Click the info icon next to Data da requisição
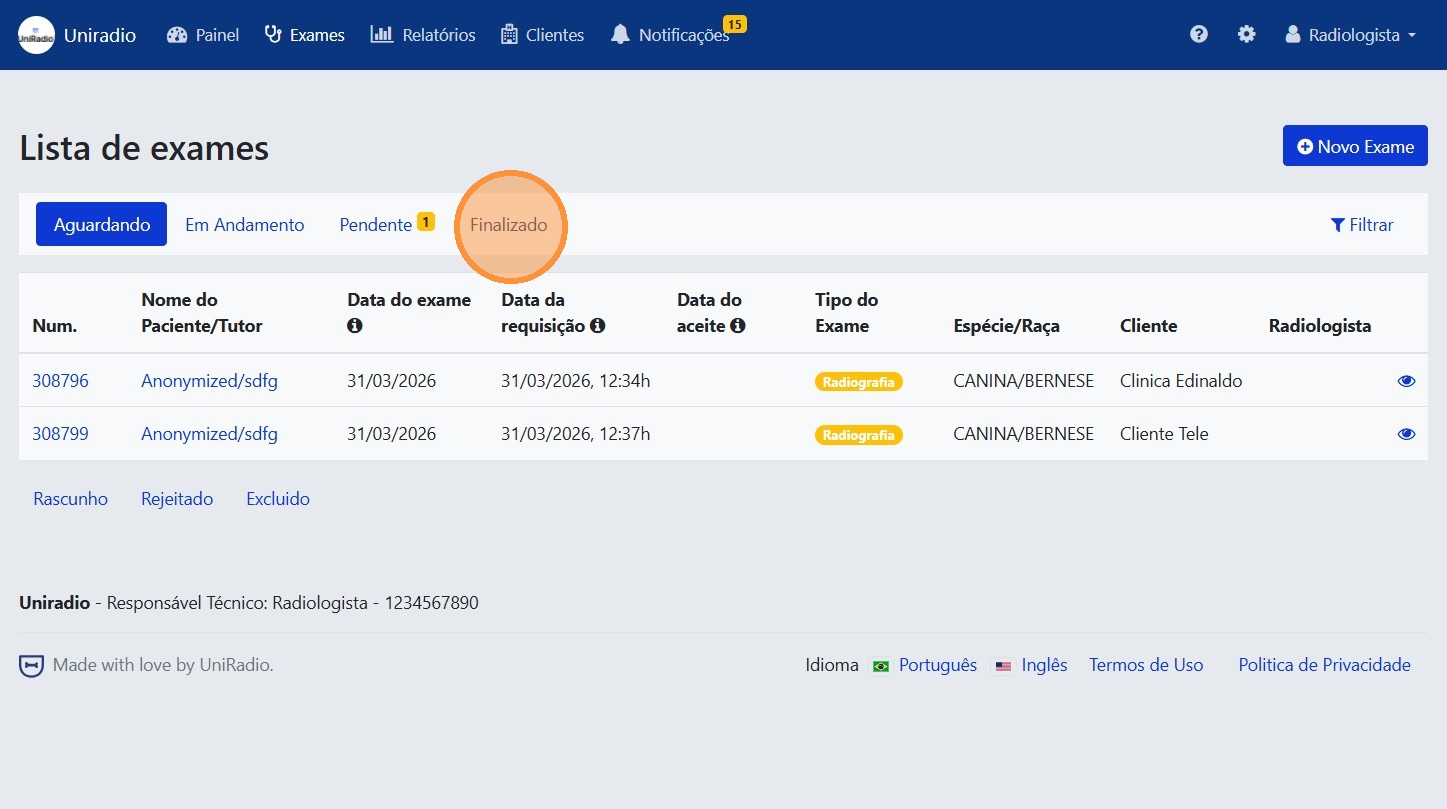 coord(598,325)
